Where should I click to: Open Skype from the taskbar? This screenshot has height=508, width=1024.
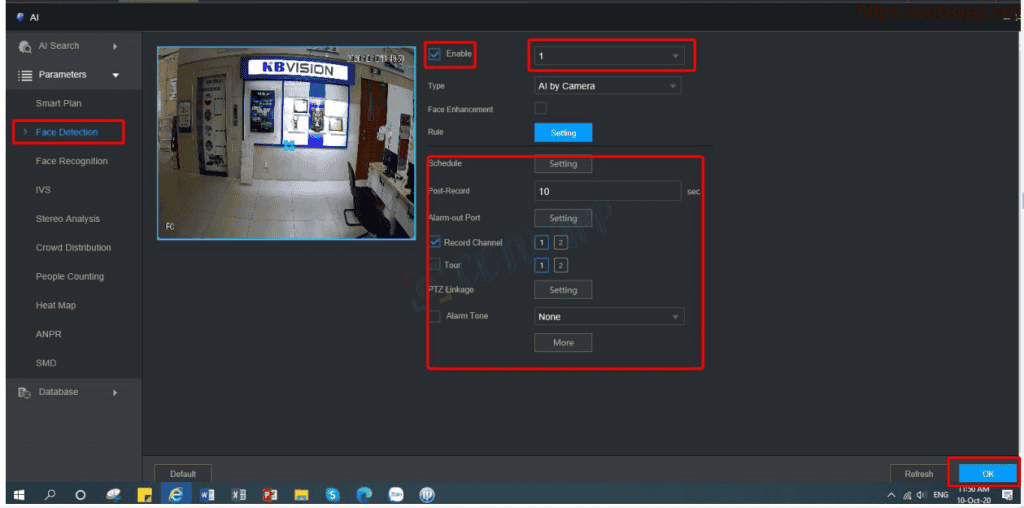[332, 494]
